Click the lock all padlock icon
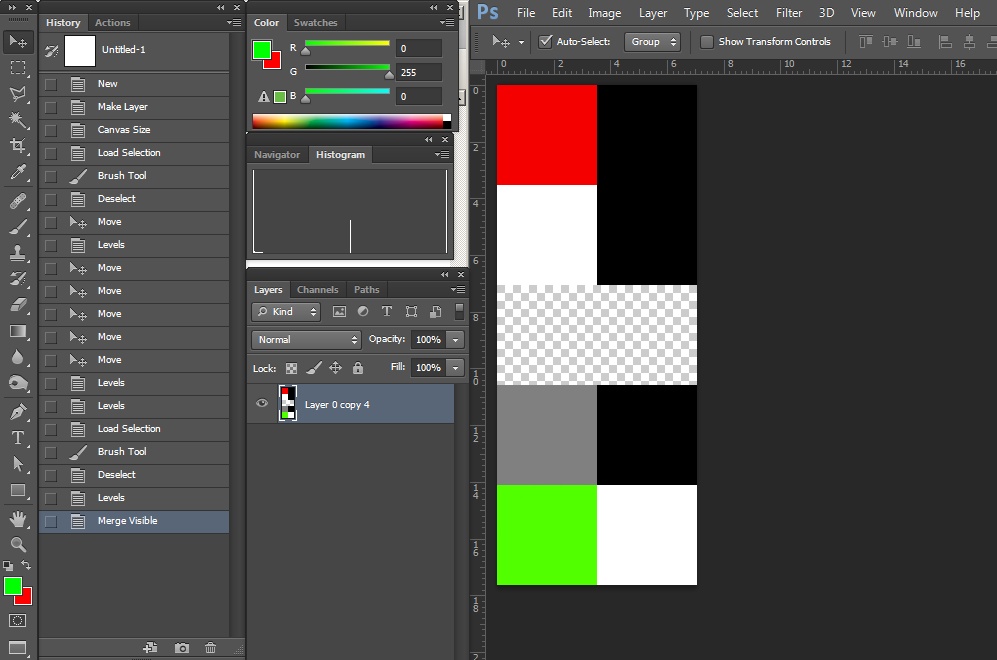Image resolution: width=997 pixels, height=660 pixels. (x=358, y=368)
